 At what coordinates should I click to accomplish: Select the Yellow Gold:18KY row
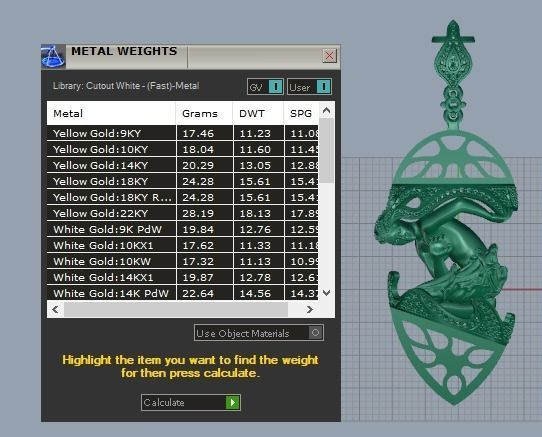[183, 181]
